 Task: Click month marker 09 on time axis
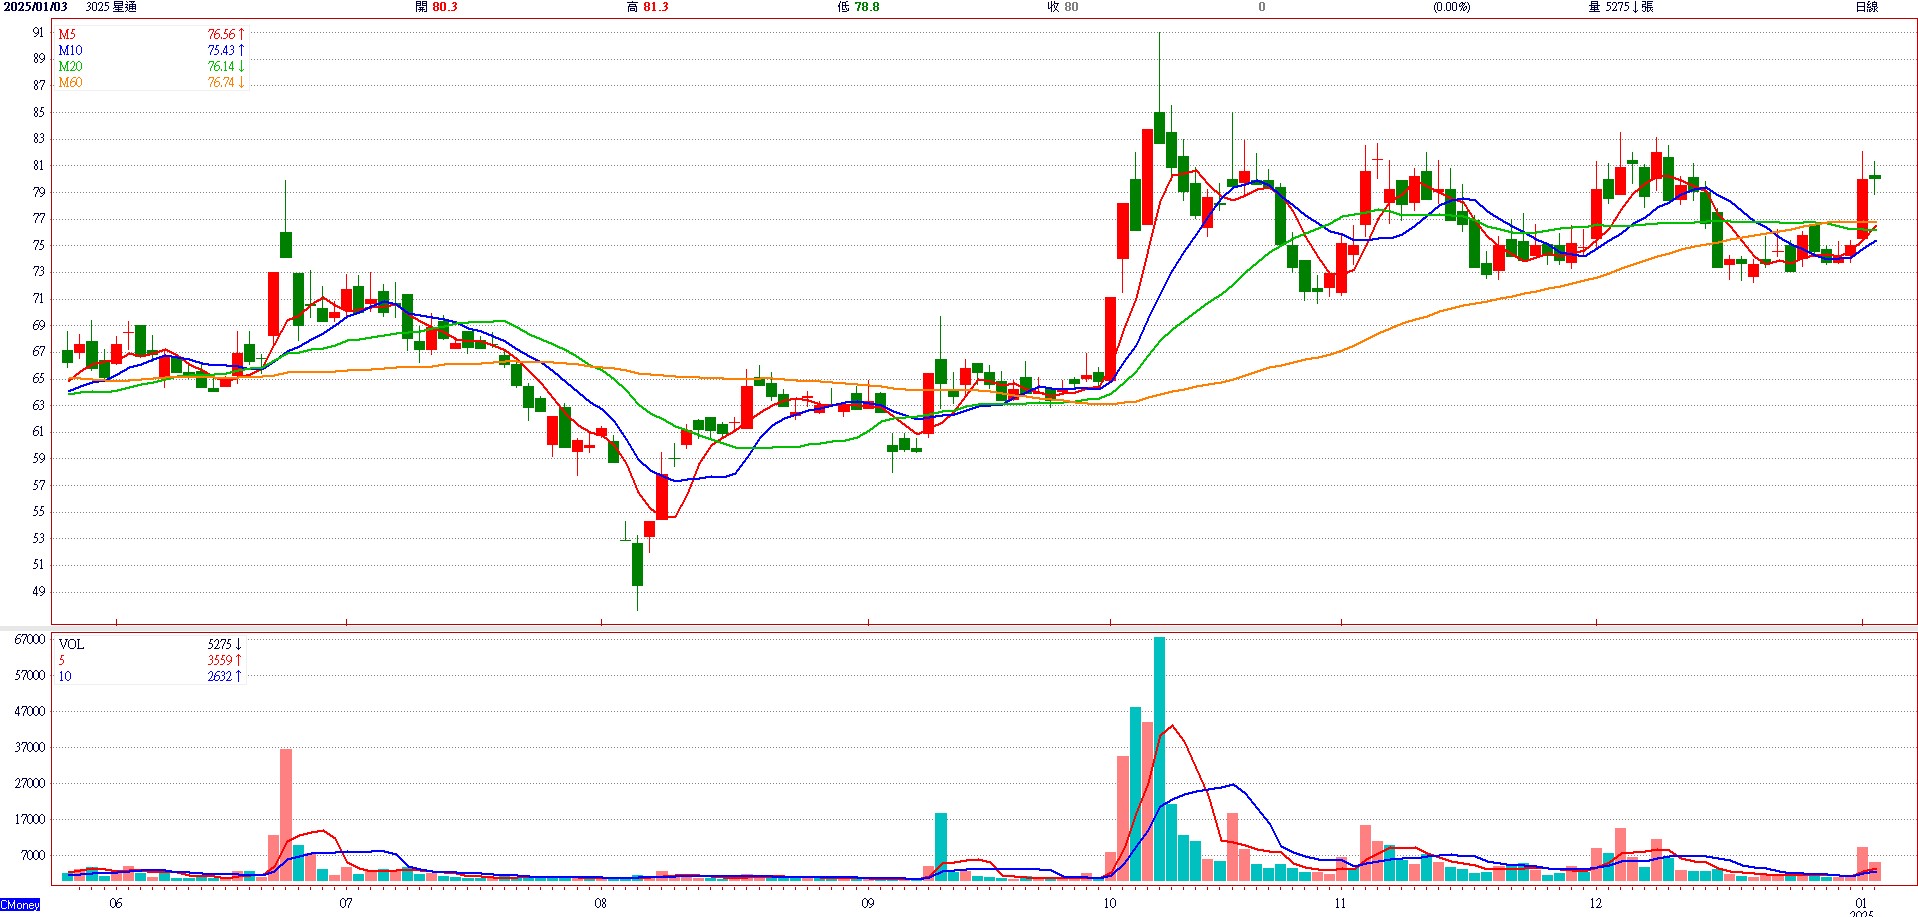pyautogui.click(x=867, y=903)
